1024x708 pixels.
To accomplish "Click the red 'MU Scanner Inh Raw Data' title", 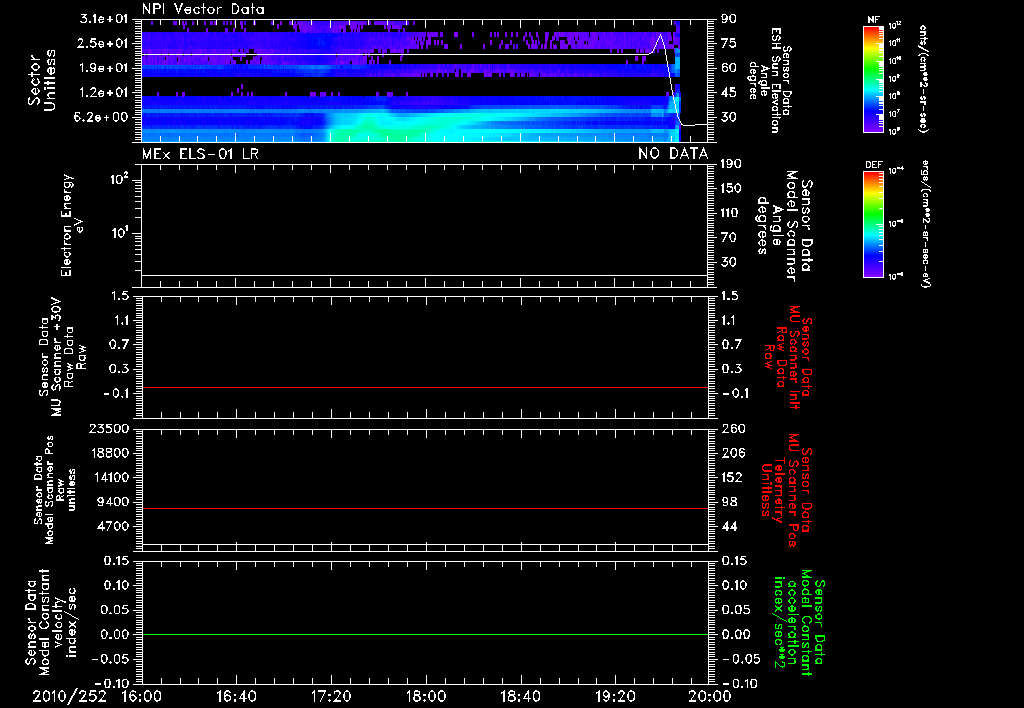I will click(787, 357).
